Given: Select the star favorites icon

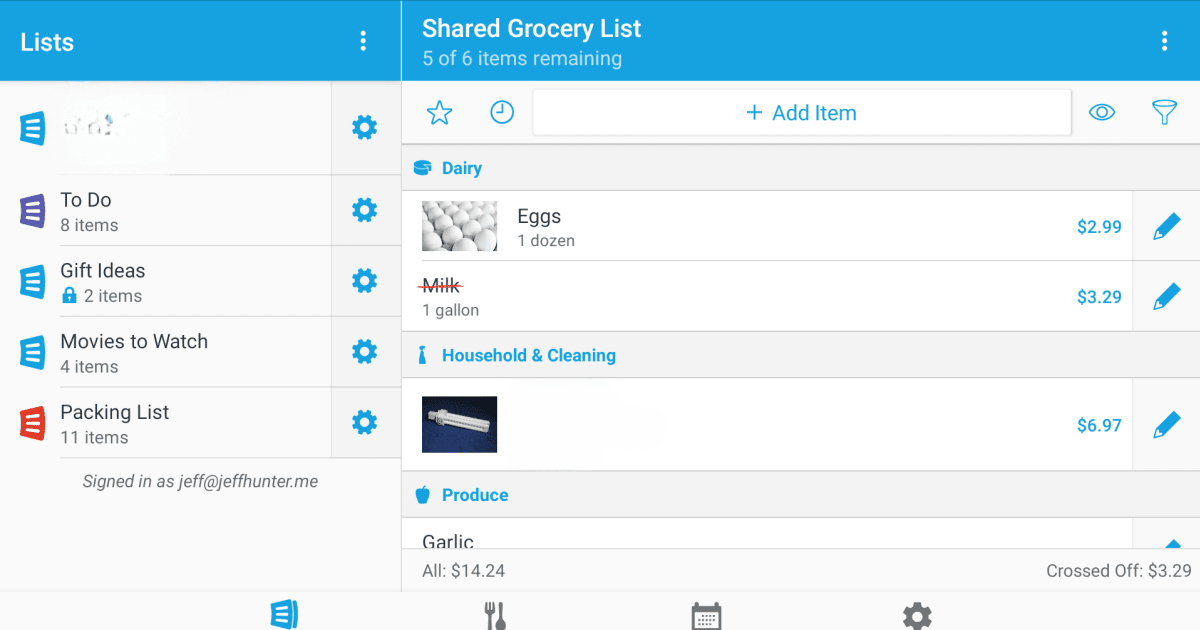Looking at the screenshot, I should (x=440, y=112).
